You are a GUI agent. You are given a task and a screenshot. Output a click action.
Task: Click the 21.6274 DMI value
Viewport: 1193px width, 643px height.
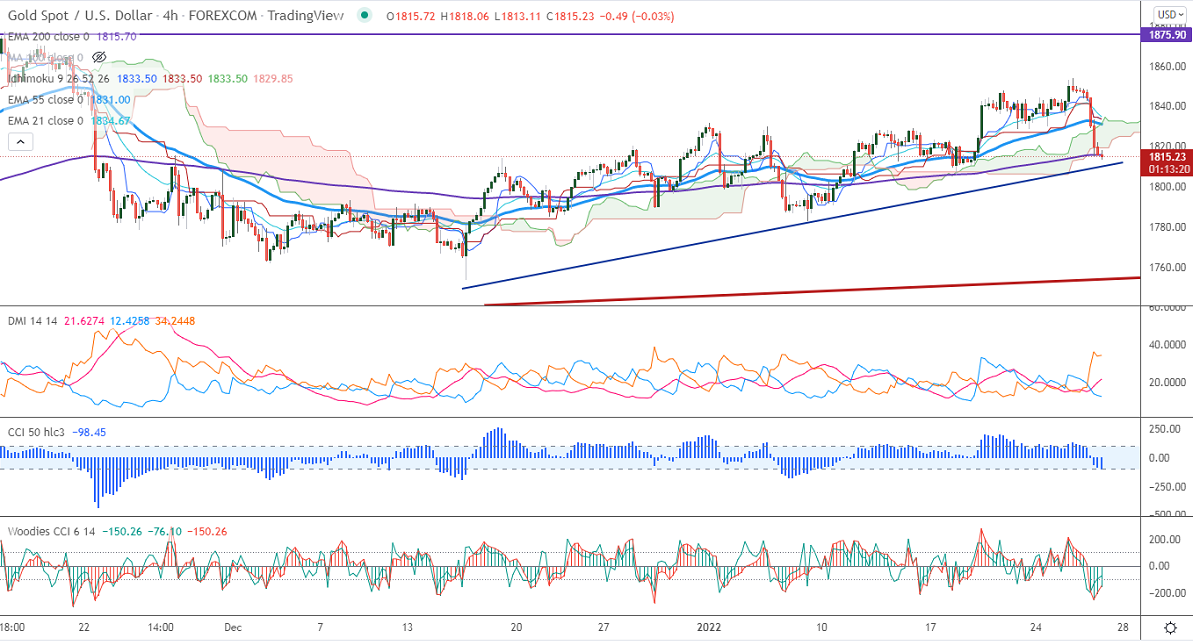(x=84, y=321)
